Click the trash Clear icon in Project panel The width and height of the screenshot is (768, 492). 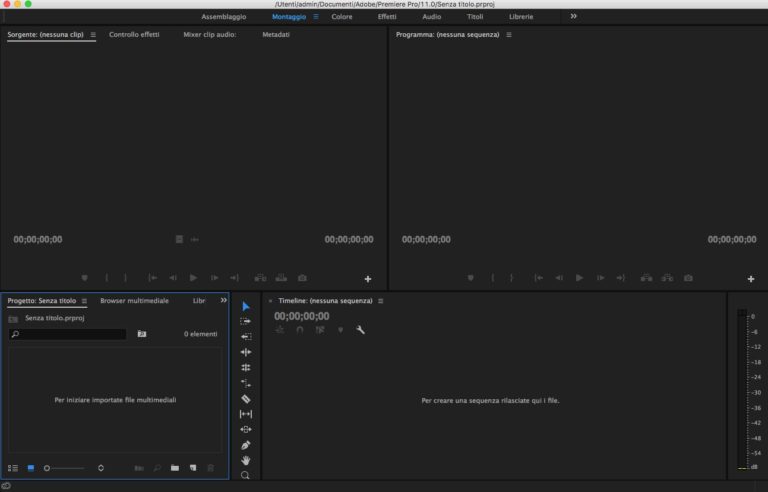pyautogui.click(x=211, y=468)
